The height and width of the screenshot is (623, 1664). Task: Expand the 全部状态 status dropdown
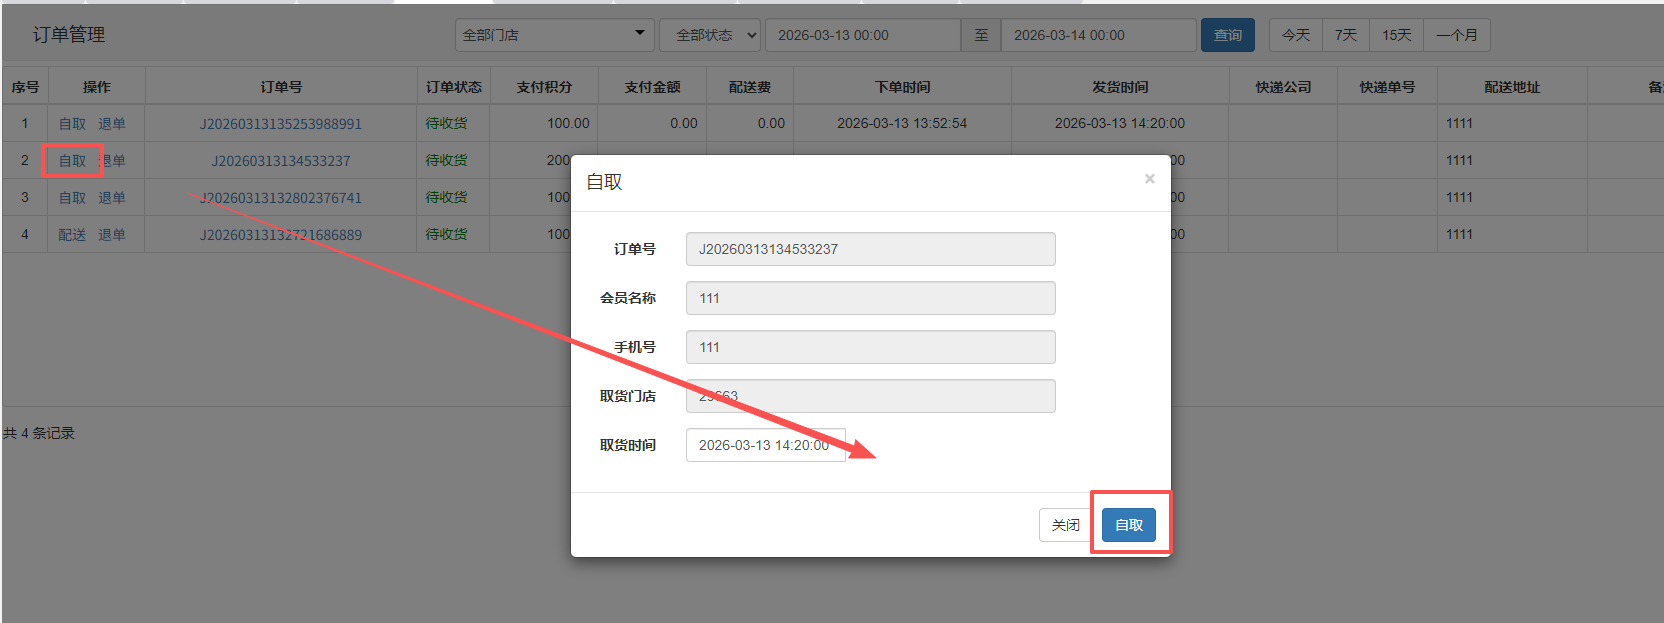(710, 35)
